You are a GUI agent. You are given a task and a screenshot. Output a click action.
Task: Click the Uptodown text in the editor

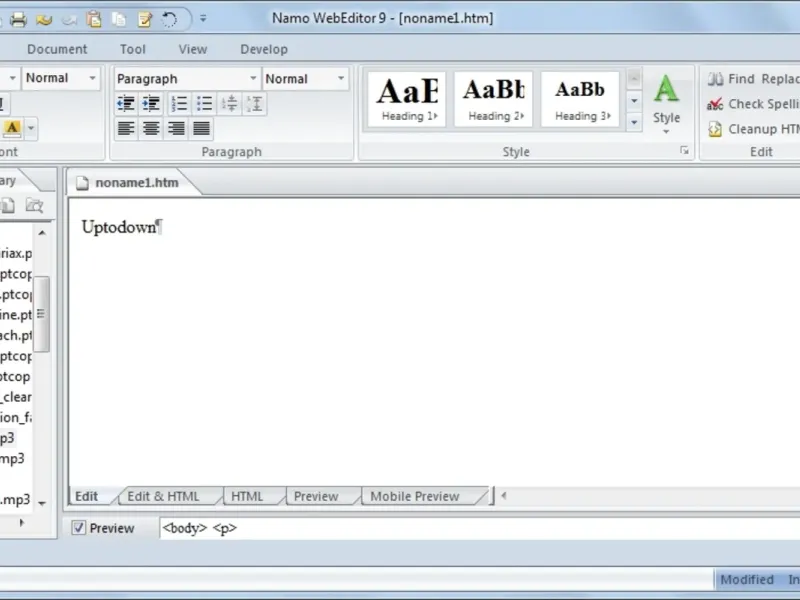point(119,227)
